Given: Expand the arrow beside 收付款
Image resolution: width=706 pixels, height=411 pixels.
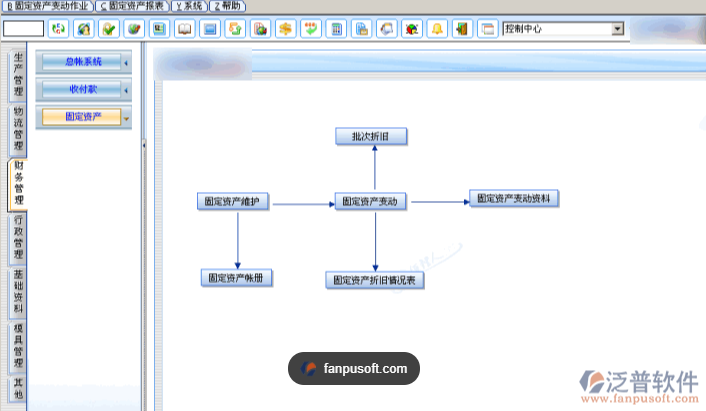Looking at the screenshot, I should point(126,90).
